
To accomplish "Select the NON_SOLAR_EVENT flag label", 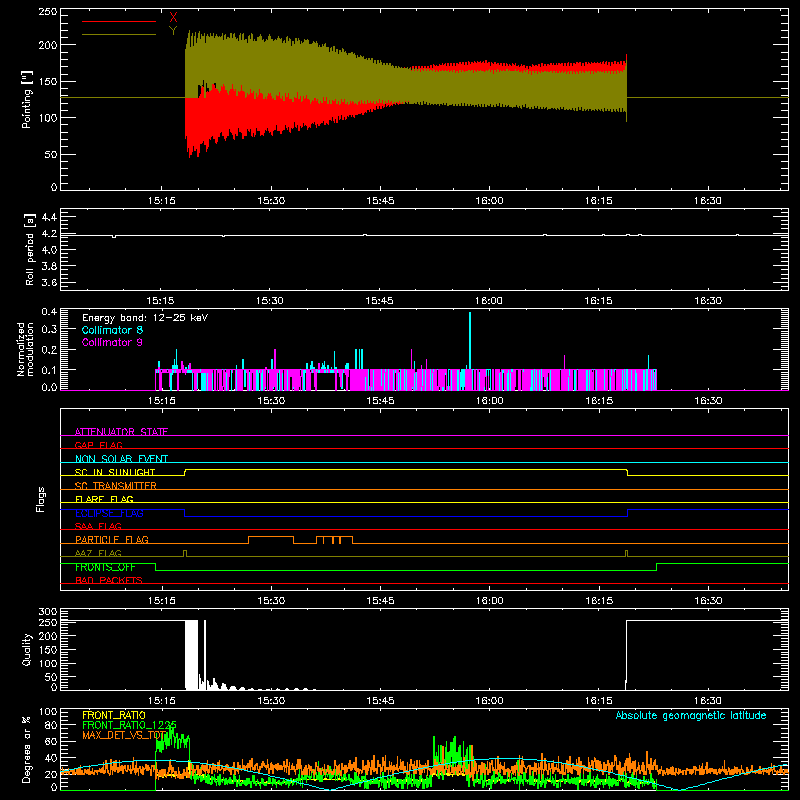I will [121, 459].
